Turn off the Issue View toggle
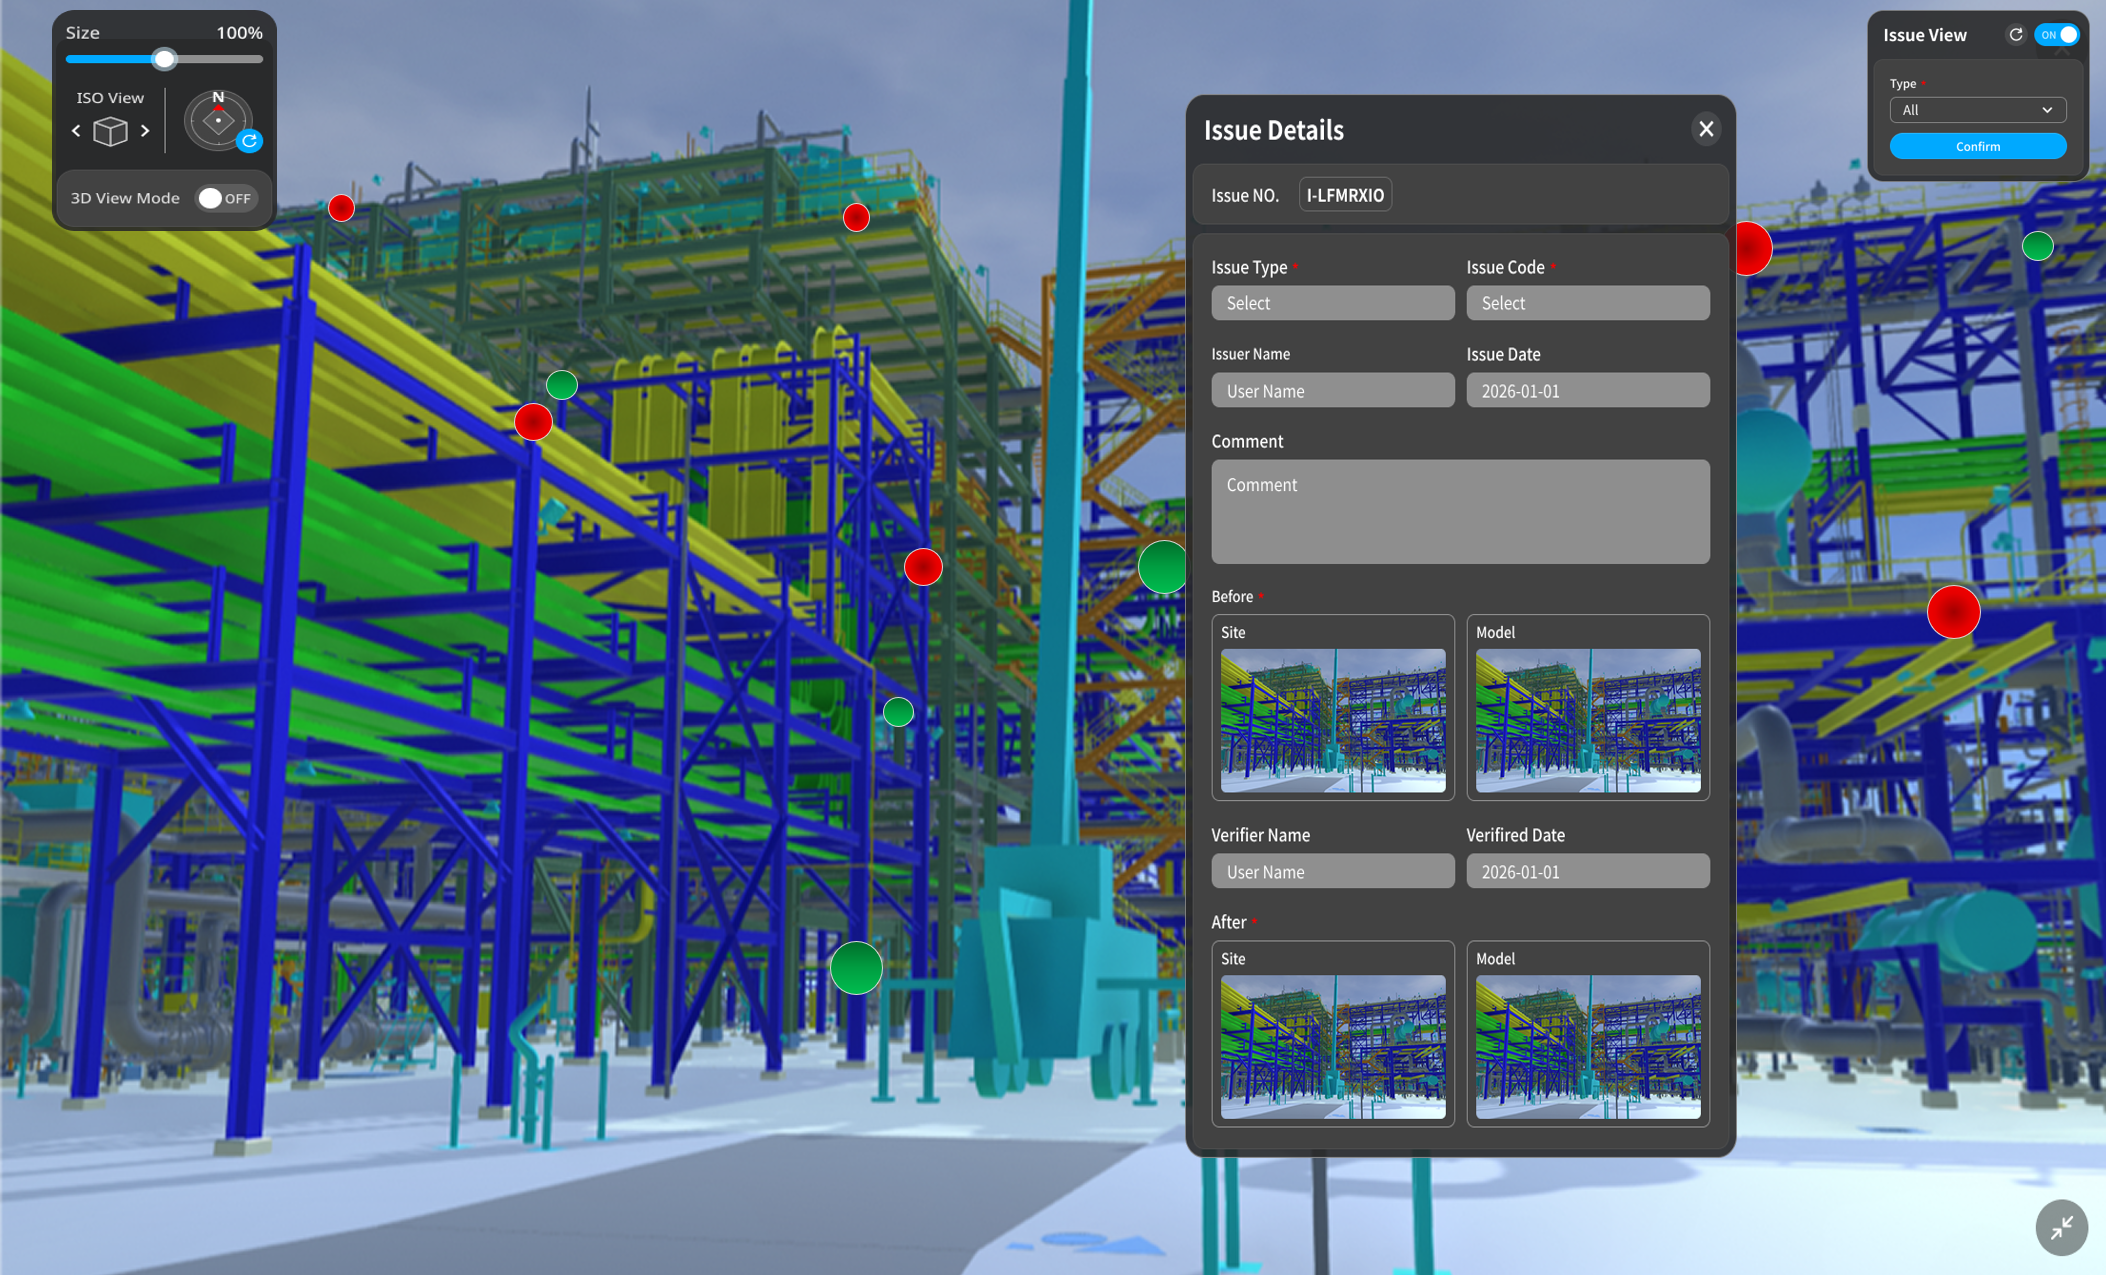This screenshot has width=2106, height=1275. (2057, 35)
